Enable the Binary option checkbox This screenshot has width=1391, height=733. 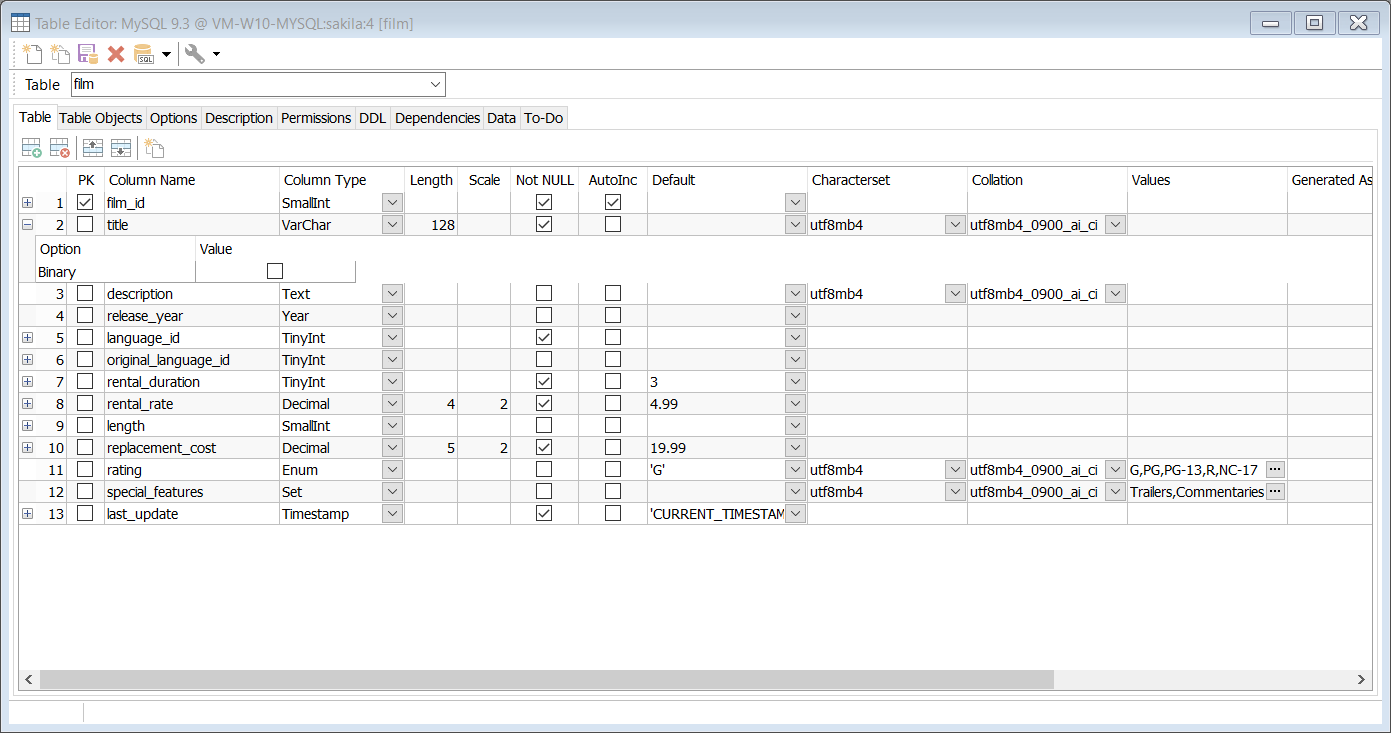[275, 271]
